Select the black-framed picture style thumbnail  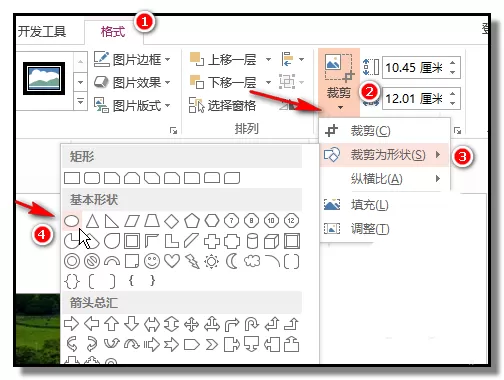pyautogui.click(x=44, y=79)
